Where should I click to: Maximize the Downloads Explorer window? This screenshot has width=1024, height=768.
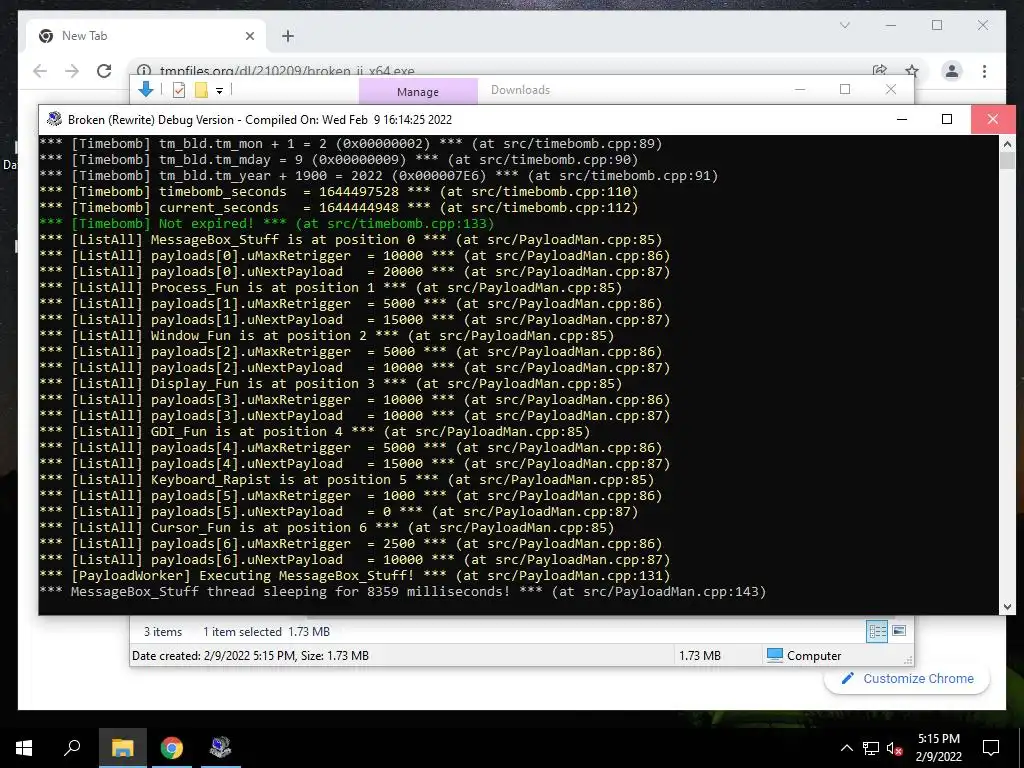point(845,89)
